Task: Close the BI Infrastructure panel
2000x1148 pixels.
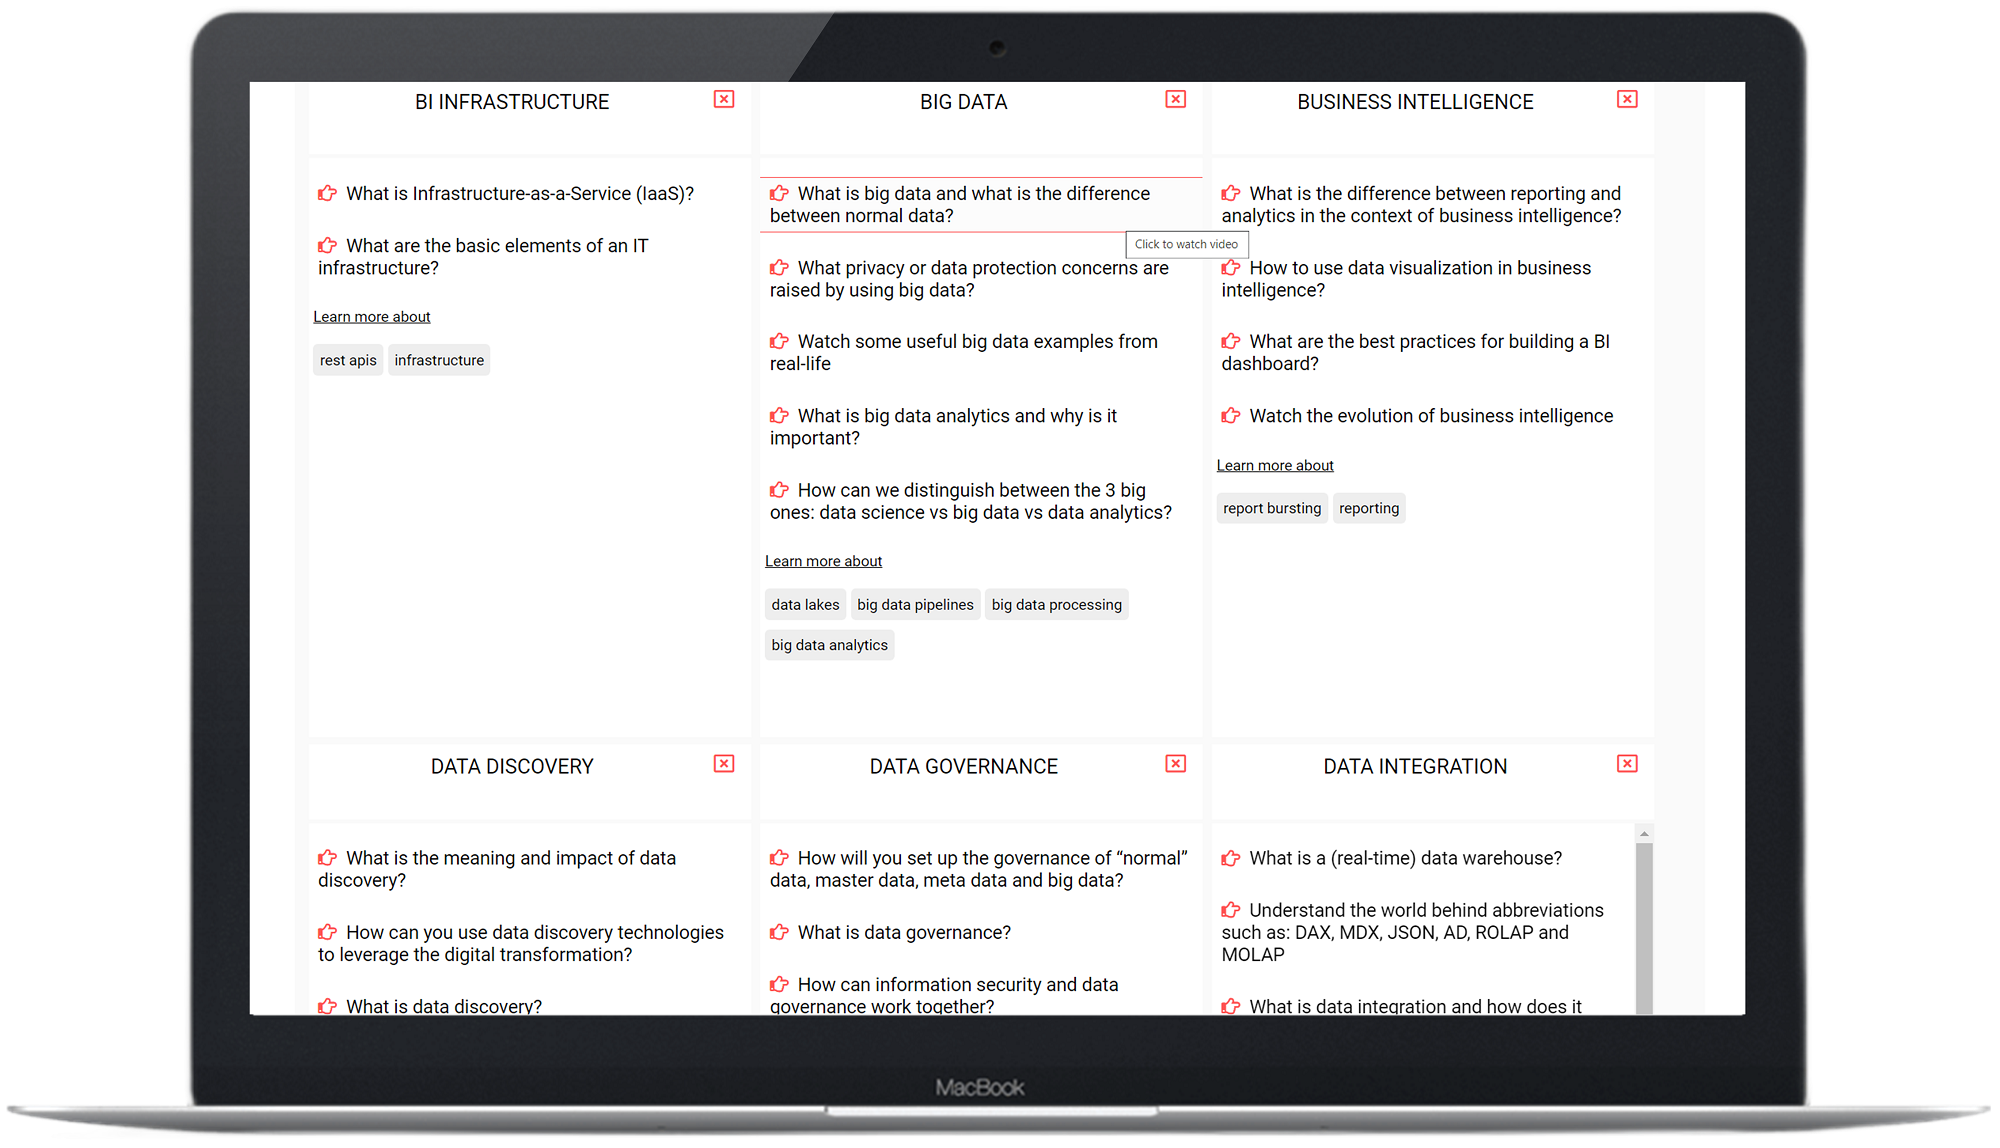Action: pyautogui.click(x=724, y=99)
